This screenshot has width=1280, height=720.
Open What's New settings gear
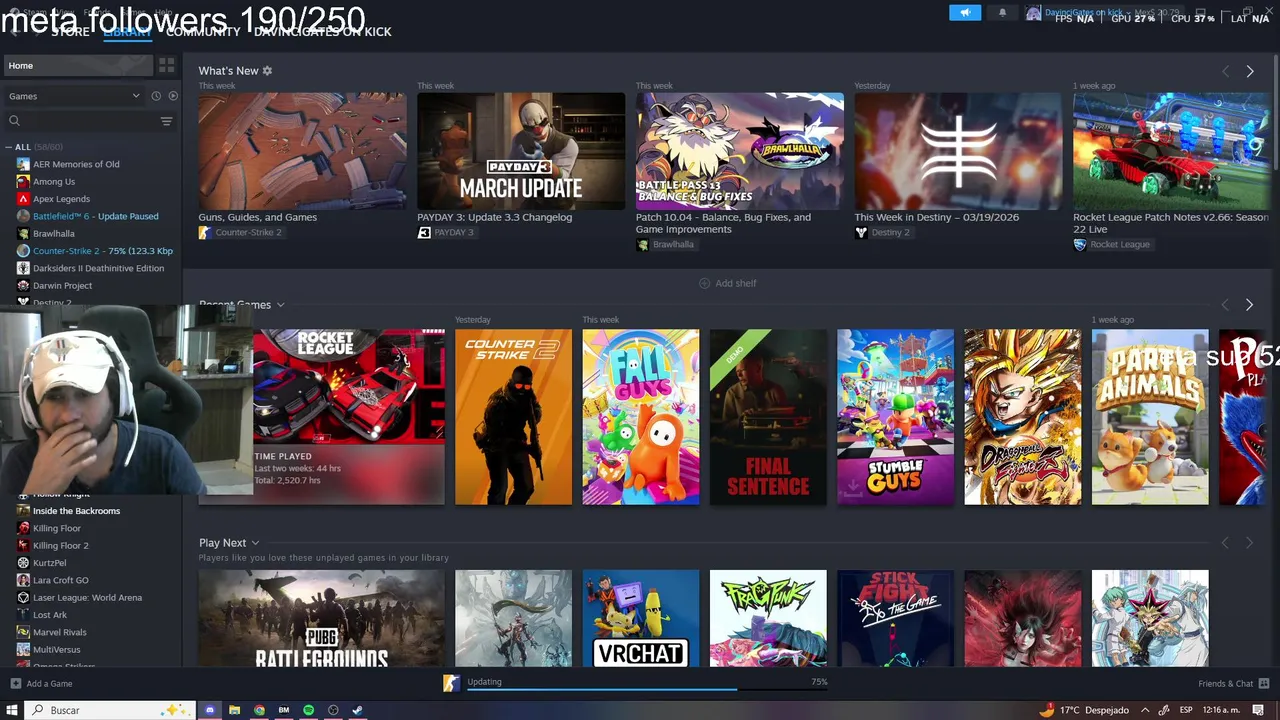pyautogui.click(x=267, y=71)
